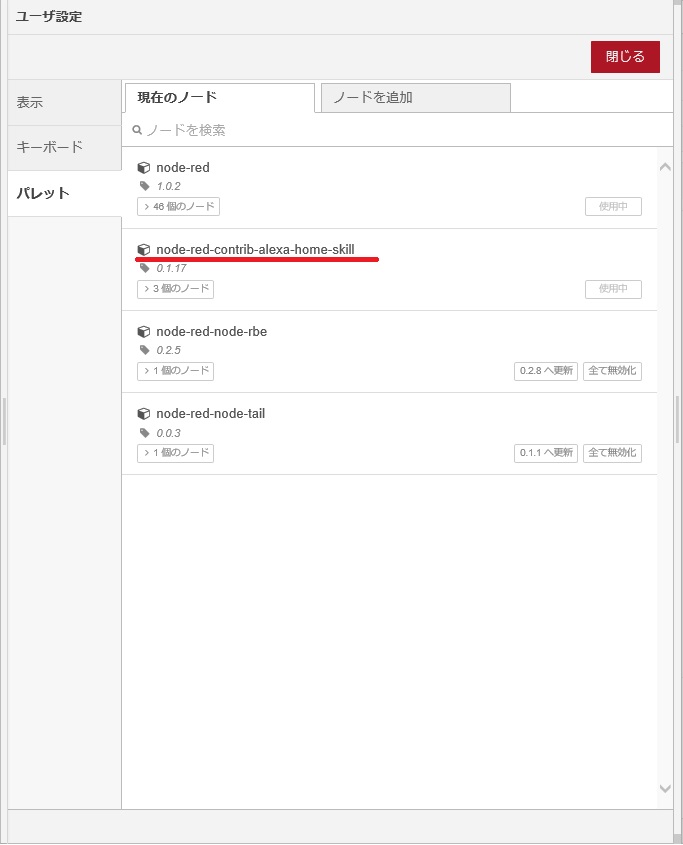Expand the 46 個のノード list
This screenshot has width=683, height=845.
click(178, 206)
